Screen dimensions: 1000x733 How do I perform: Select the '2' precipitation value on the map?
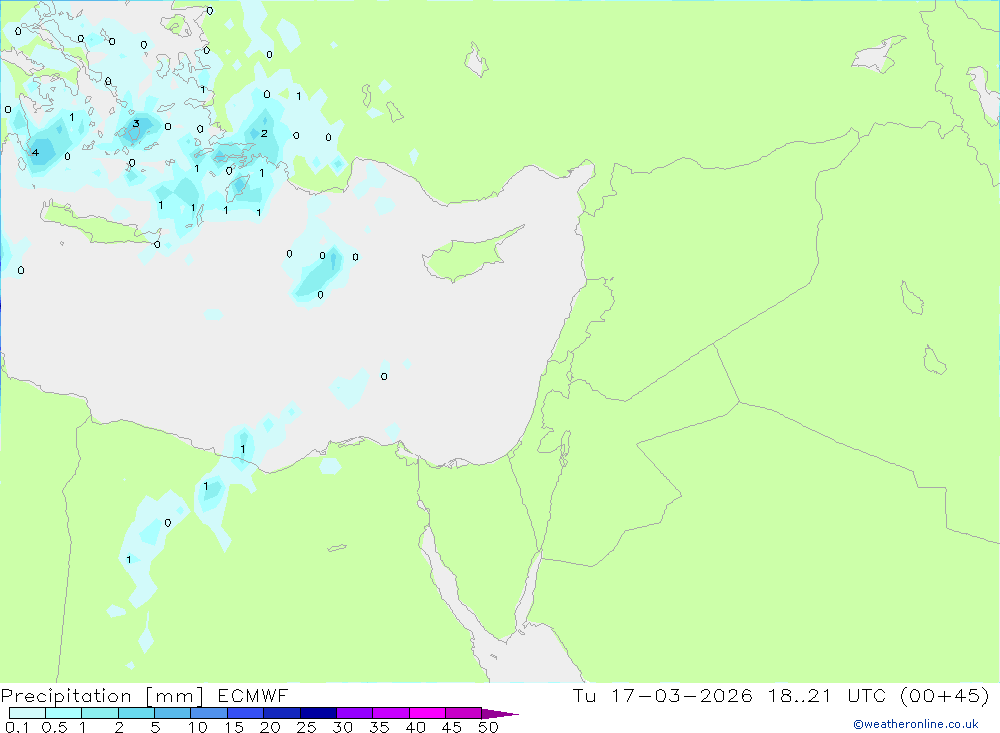264,133
